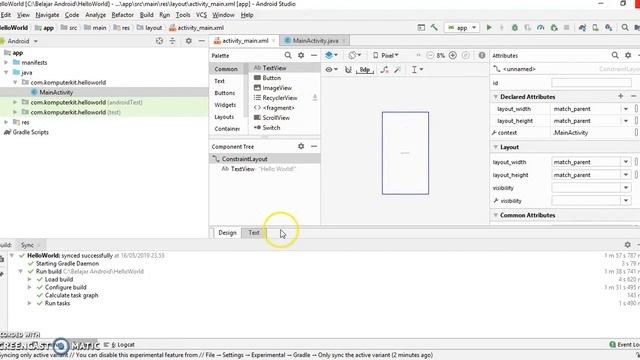
Task: Open Attributes panel settings gear
Action: tap(628, 55)
